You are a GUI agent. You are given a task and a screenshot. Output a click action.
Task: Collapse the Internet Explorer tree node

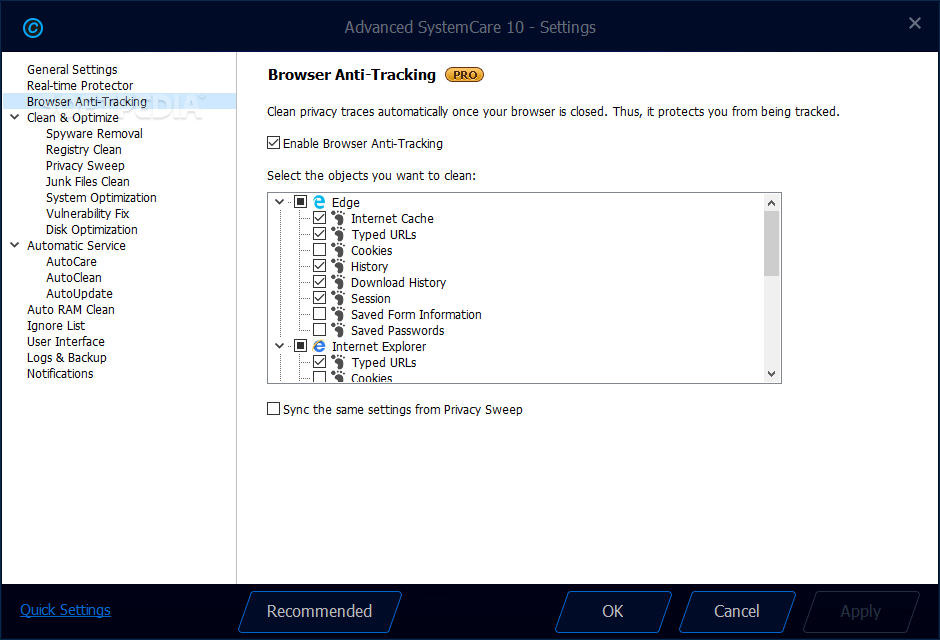(279, 346)
